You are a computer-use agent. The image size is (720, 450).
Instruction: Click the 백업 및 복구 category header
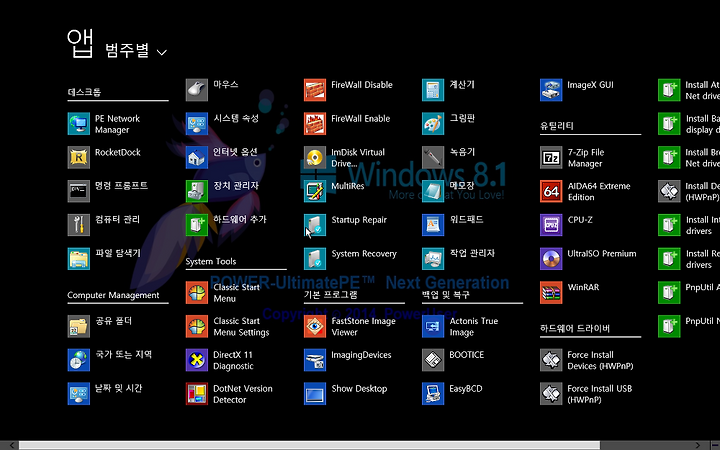click(445, 295)
